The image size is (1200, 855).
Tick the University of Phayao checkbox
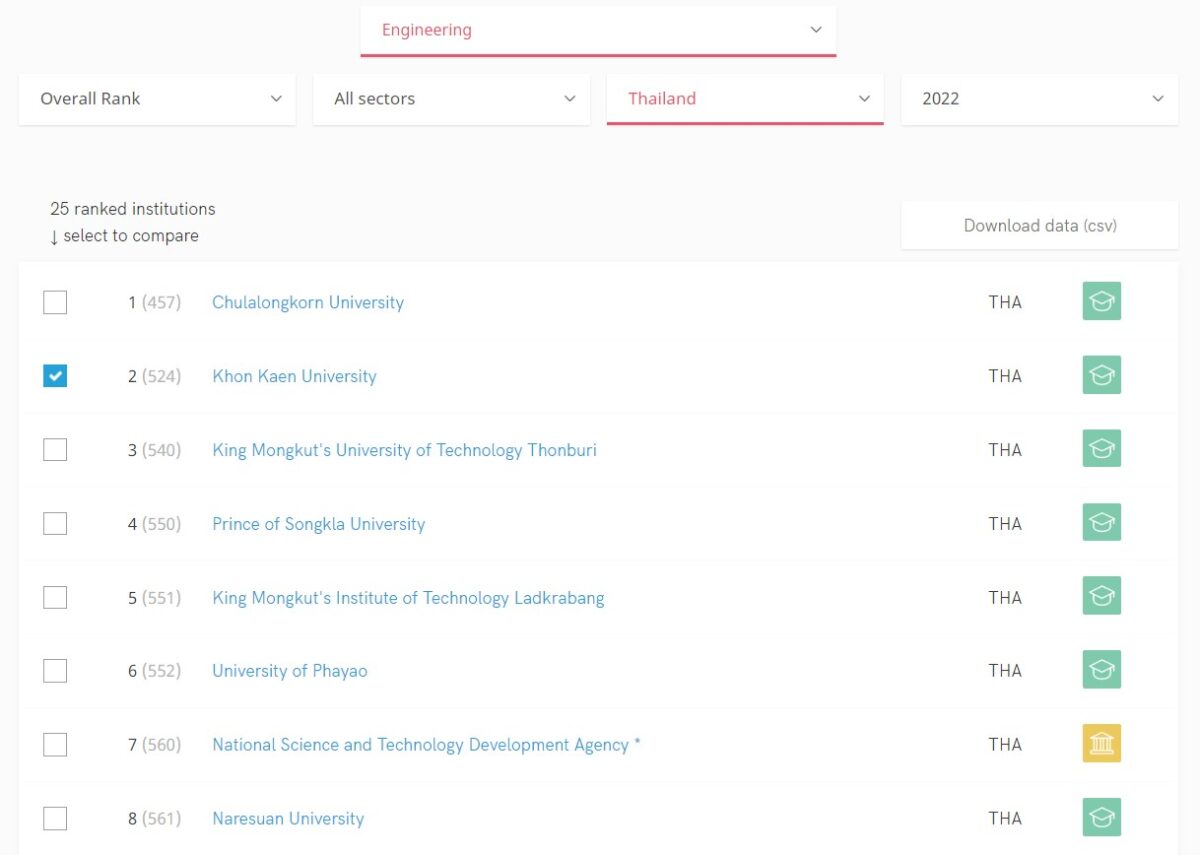[x=55, y=671]
